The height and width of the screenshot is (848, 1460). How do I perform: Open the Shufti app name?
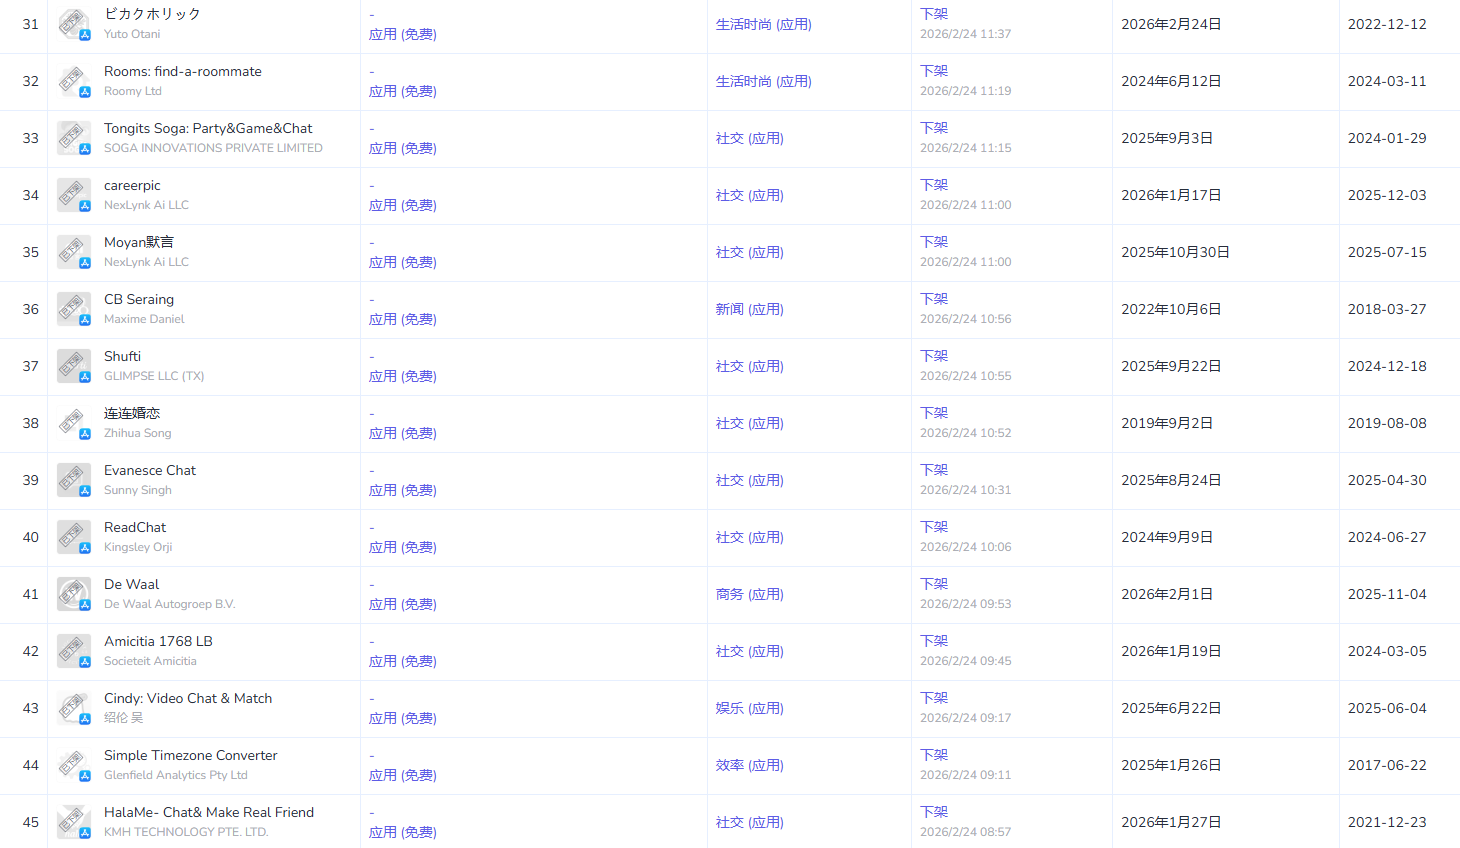point(122,356)
